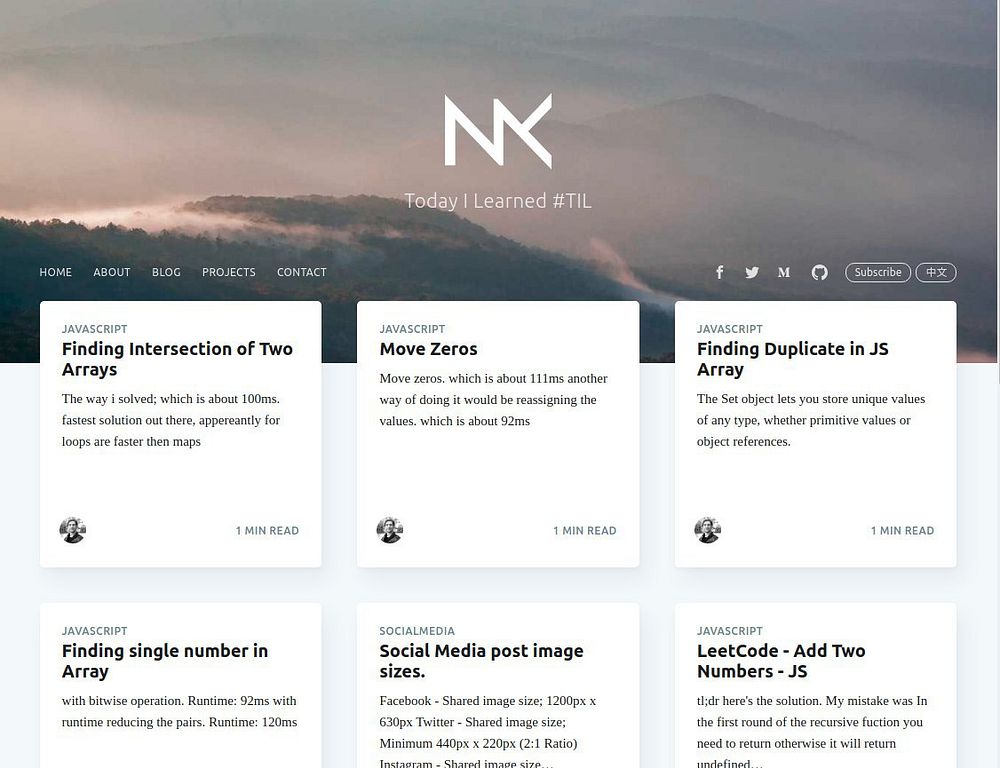This screenshot has height=768, width=1000.
Task: Open Social Media post image sizes article
Action: [482, 661]
